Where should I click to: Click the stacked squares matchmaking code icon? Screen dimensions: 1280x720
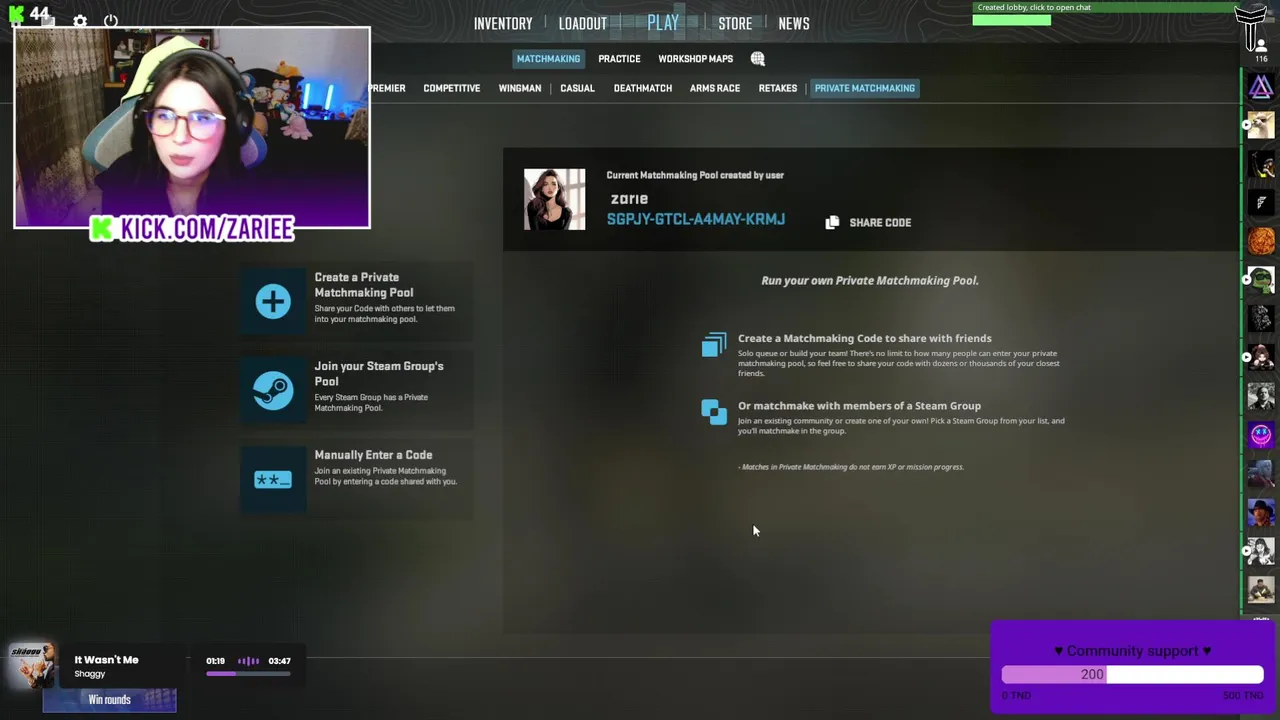pos(714,345)
